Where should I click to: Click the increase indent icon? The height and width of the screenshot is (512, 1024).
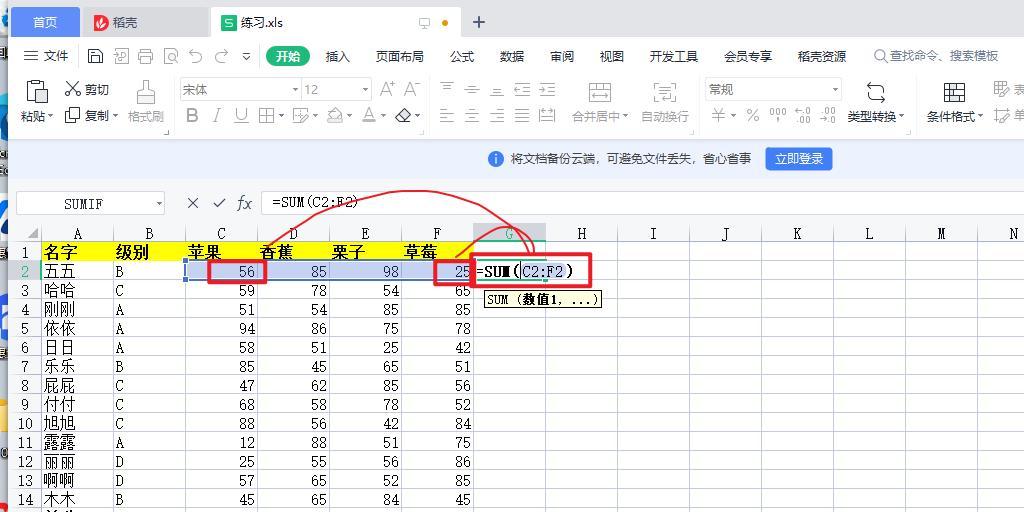547,89
